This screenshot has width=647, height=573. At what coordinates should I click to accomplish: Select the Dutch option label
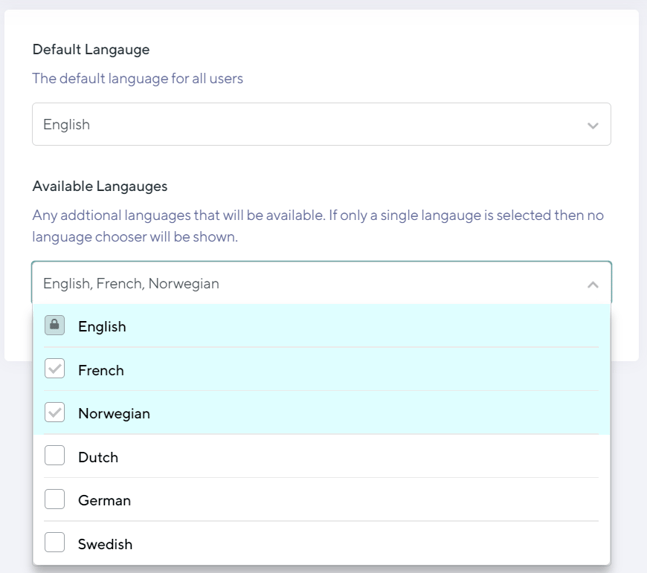pos(98,457)
